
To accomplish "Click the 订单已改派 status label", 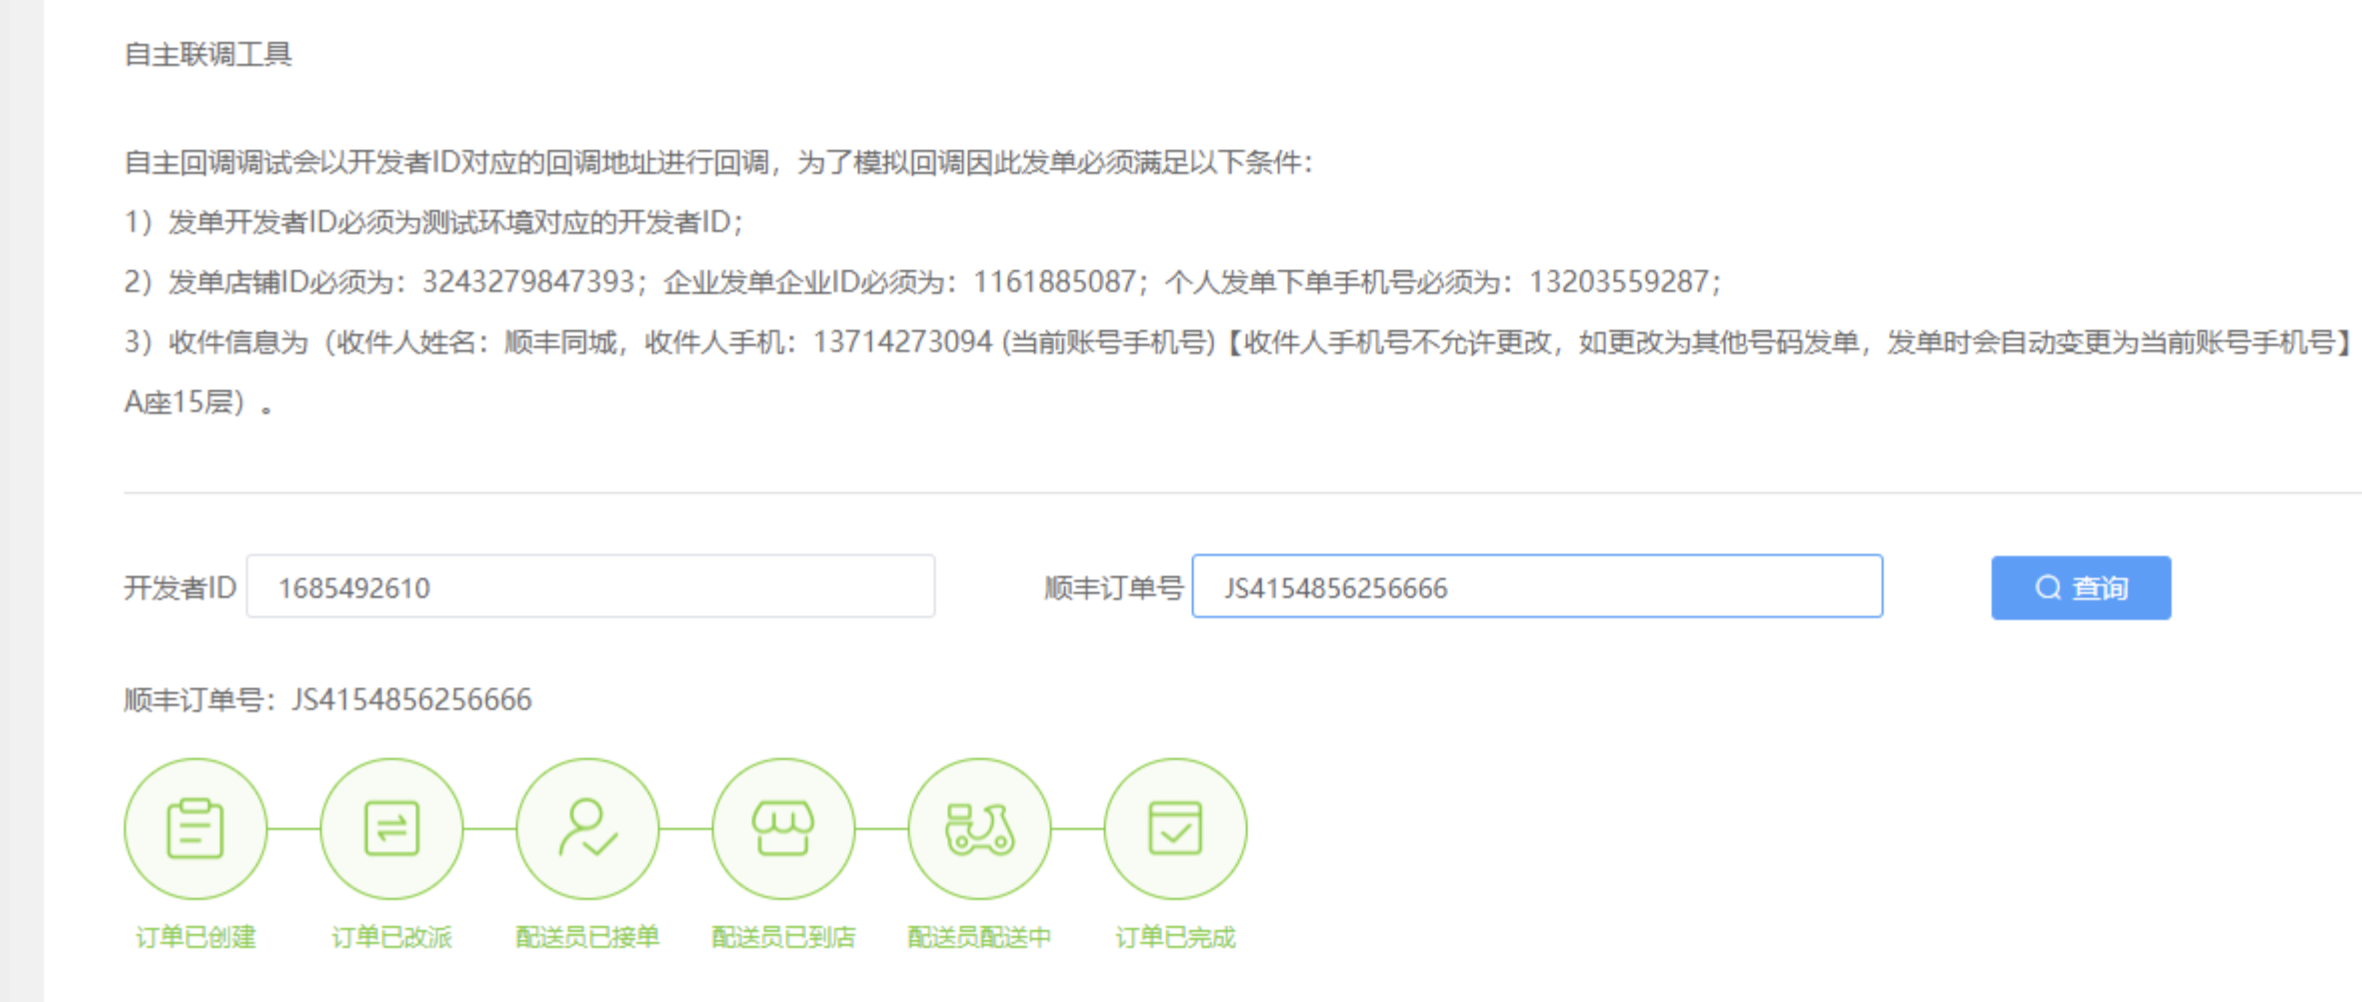I will pos(391,937).
